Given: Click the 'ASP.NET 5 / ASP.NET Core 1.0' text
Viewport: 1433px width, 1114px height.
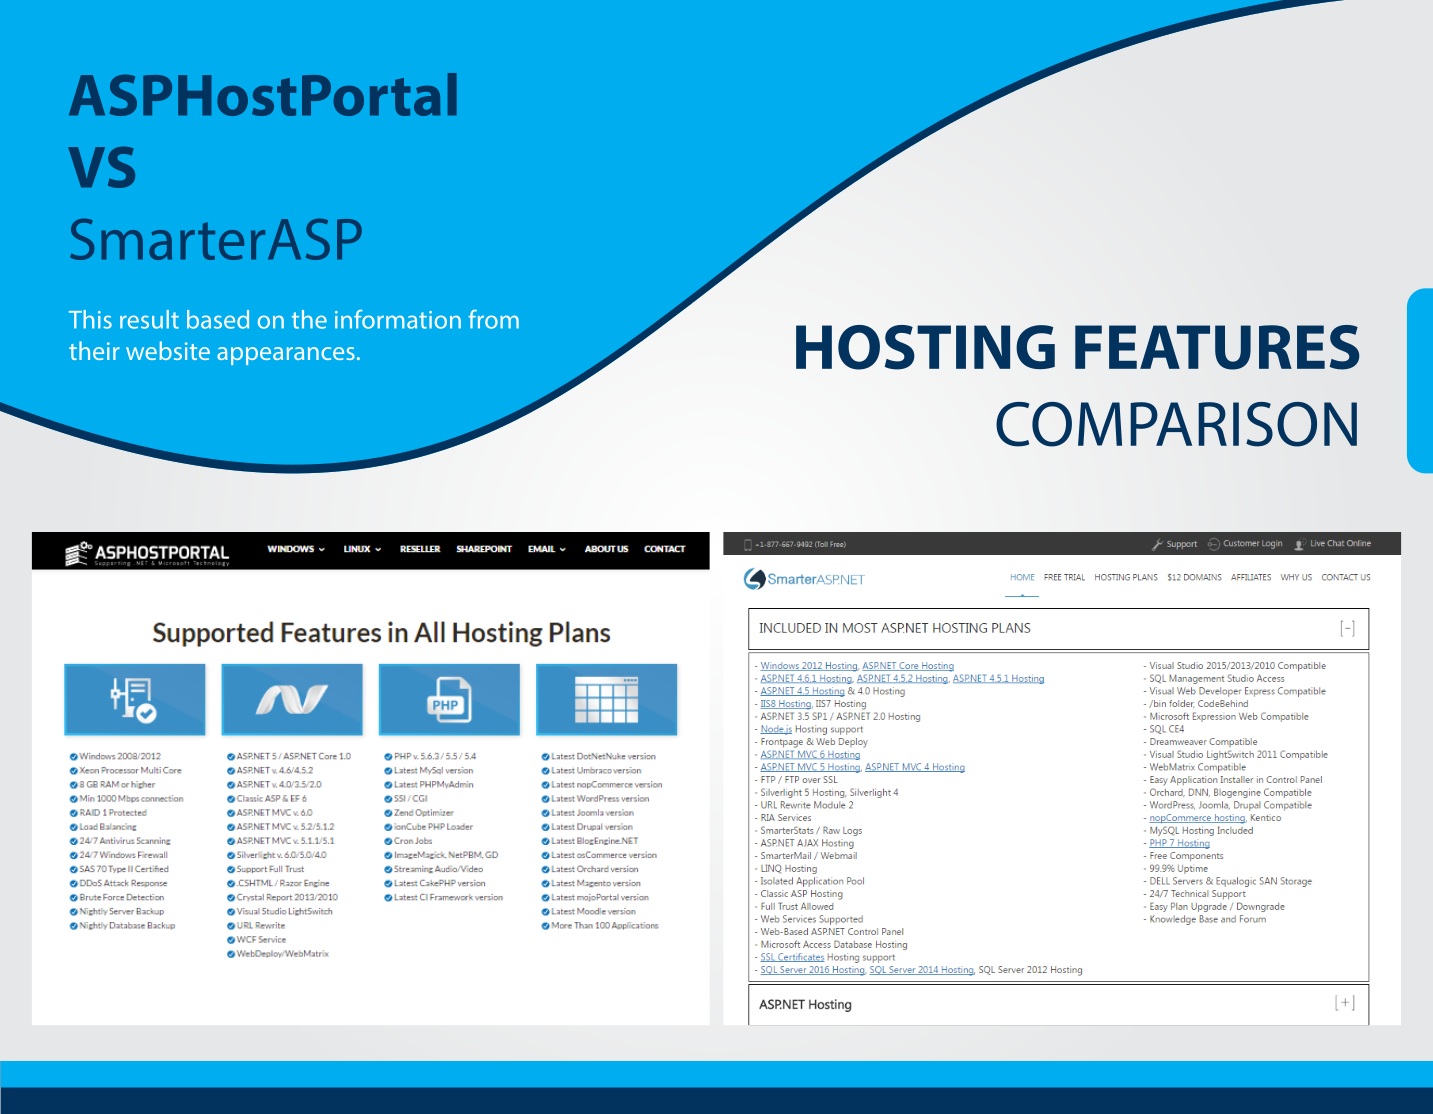Looking at the screenshot, I should tap(294, 757).
